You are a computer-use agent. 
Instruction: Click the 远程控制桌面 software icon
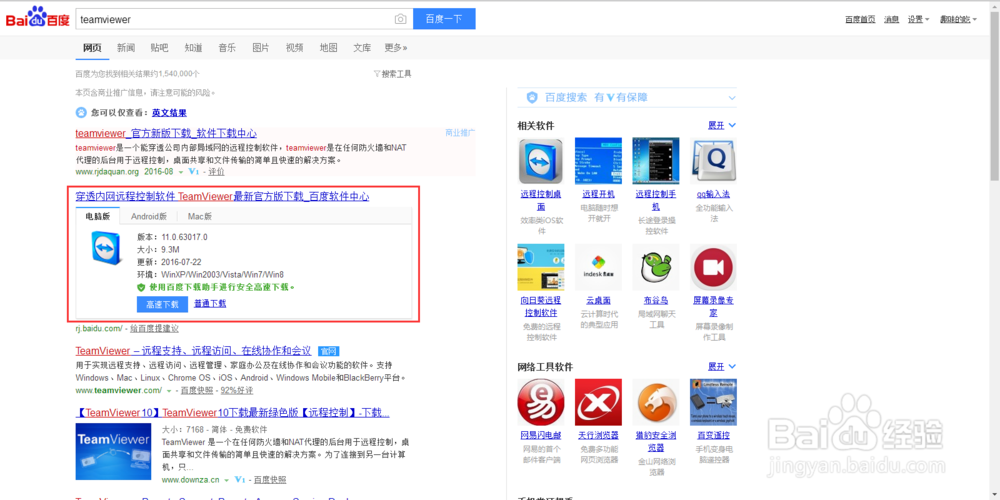(x=541, y=161)
